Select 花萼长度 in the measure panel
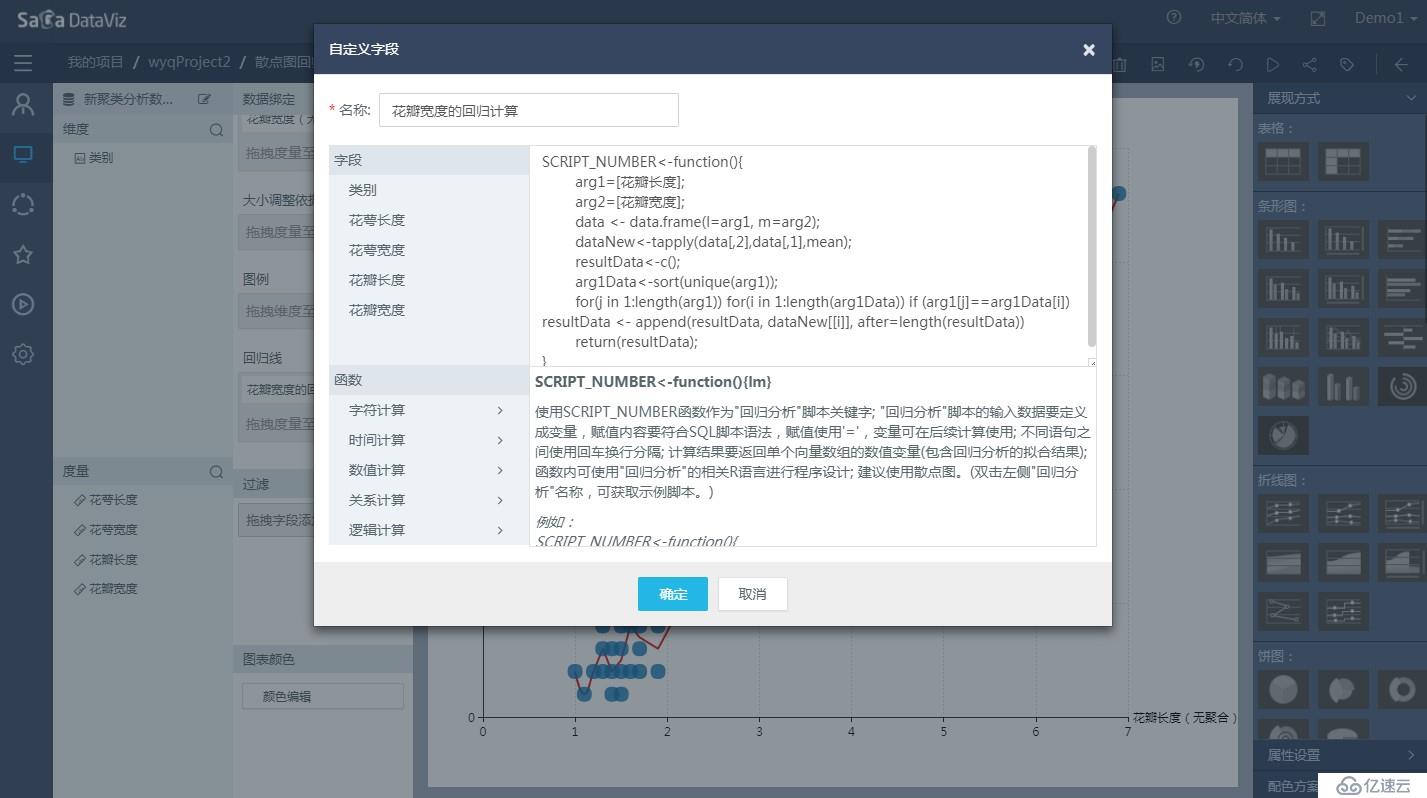Image resolution: width=1427 pixels, height=798 pixels. 113,500
